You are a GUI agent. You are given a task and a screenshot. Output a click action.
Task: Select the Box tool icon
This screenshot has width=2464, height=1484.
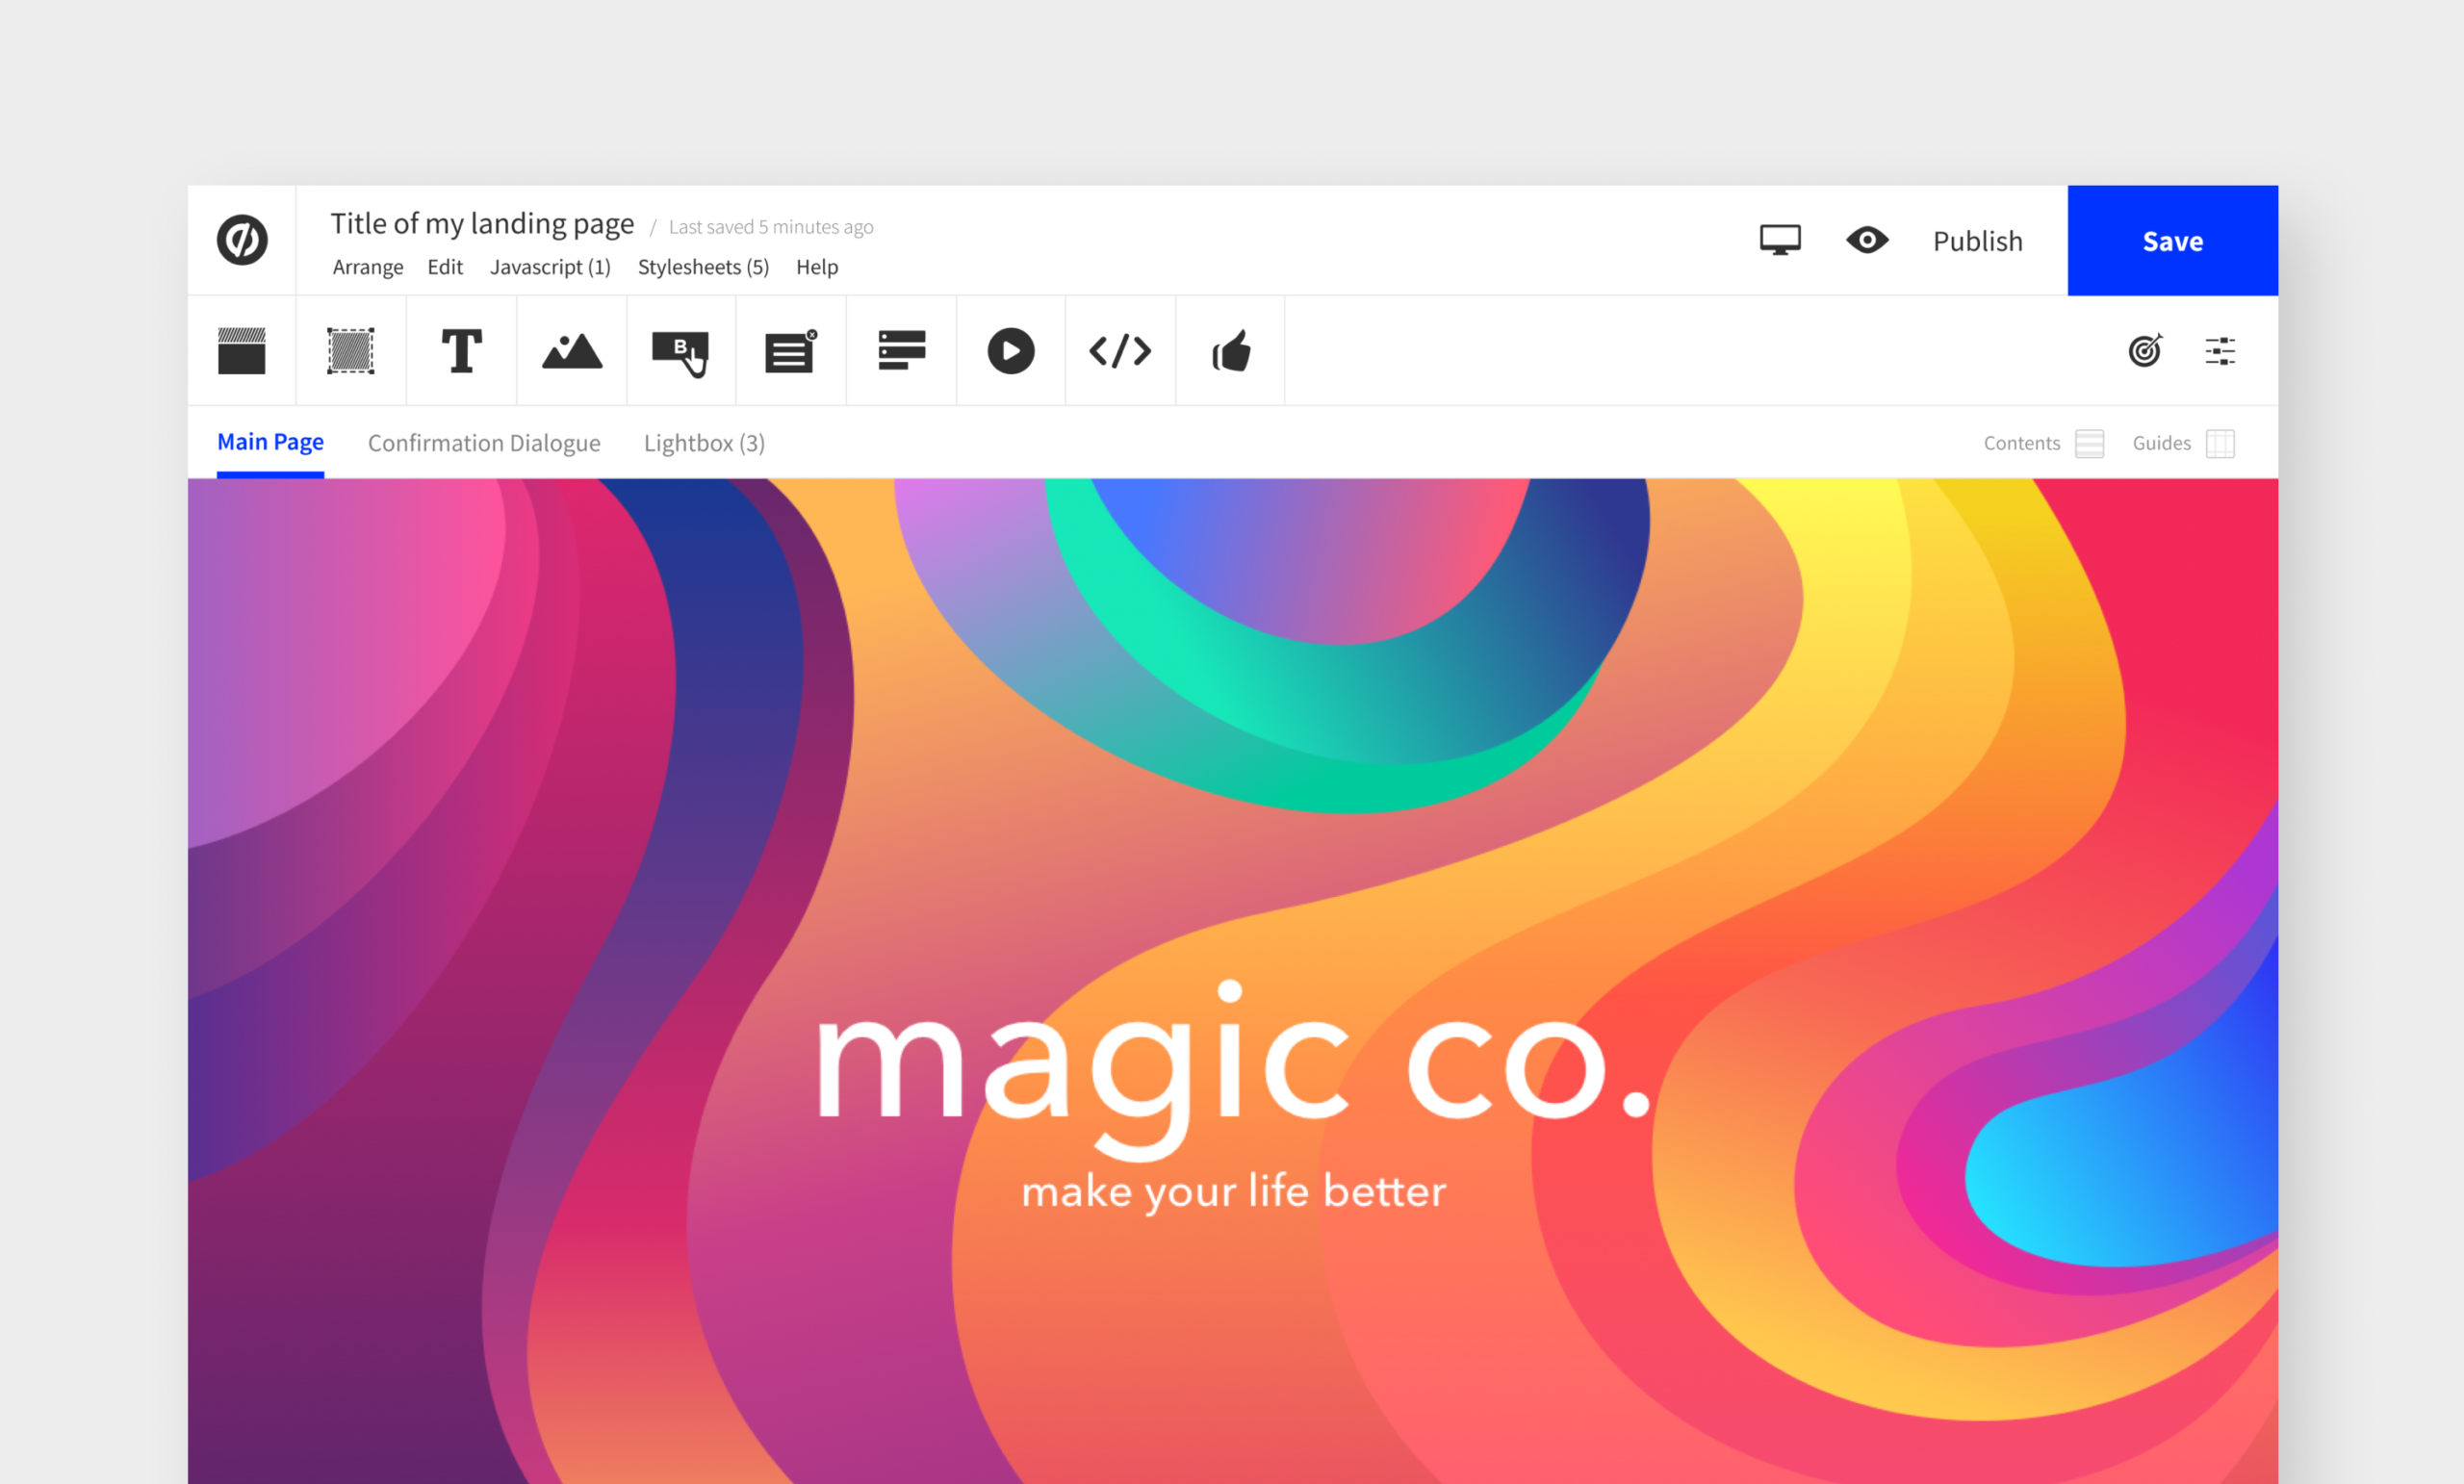pyautogui.click(x=351, y=351)
